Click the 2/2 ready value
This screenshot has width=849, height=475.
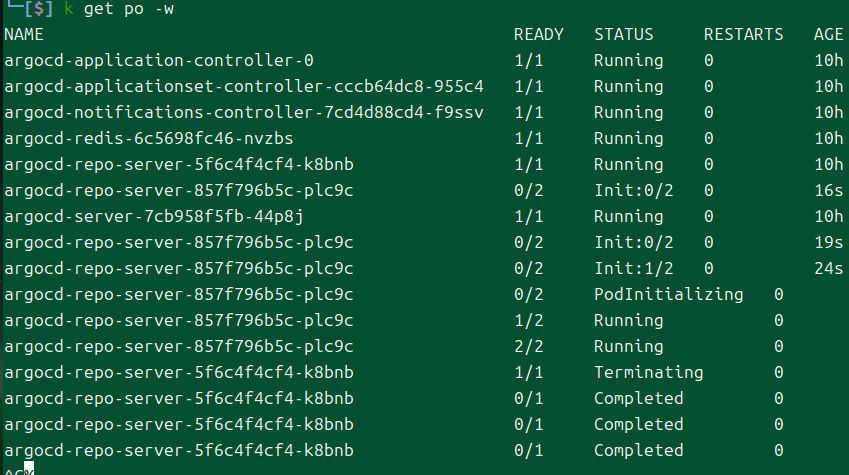pyautogui.click(x=528, y=347)
